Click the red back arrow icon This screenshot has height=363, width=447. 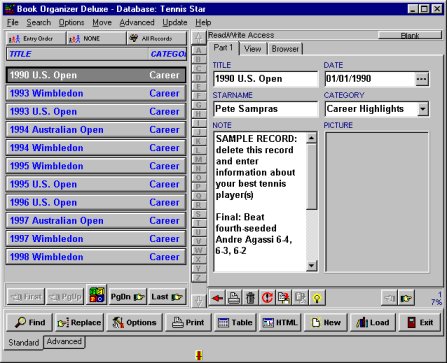coord(217,298)
